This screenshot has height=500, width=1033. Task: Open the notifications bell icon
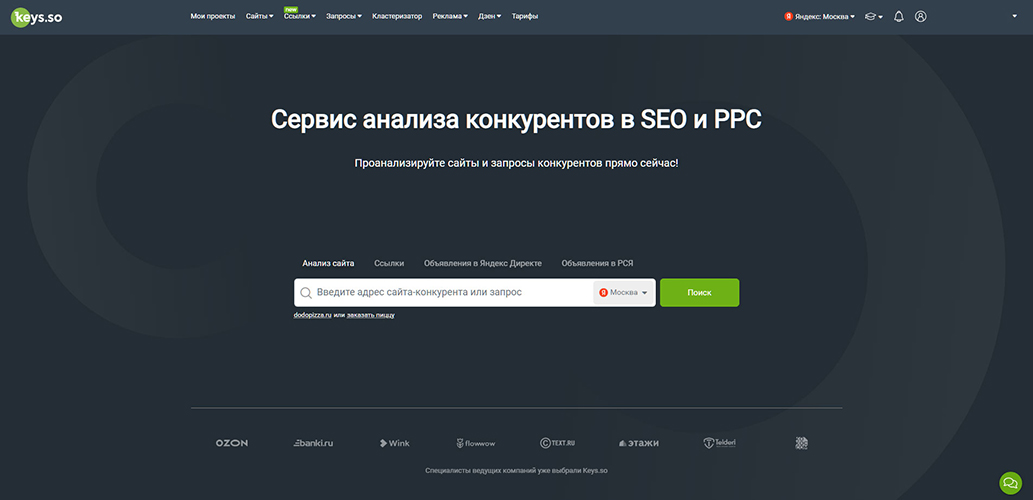coord(899,16)
